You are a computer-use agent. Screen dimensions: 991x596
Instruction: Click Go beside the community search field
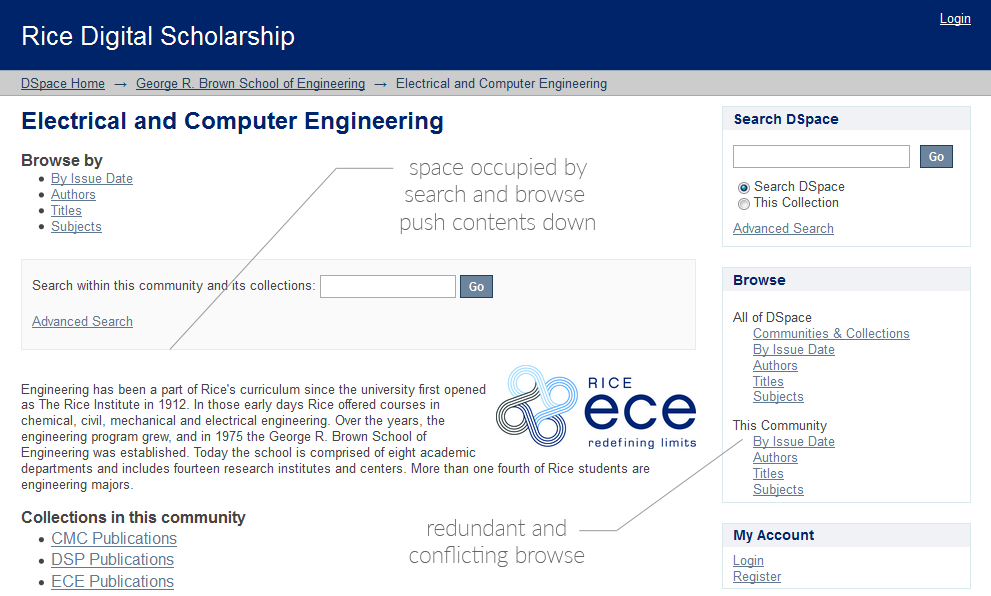(x=476, y=286)
